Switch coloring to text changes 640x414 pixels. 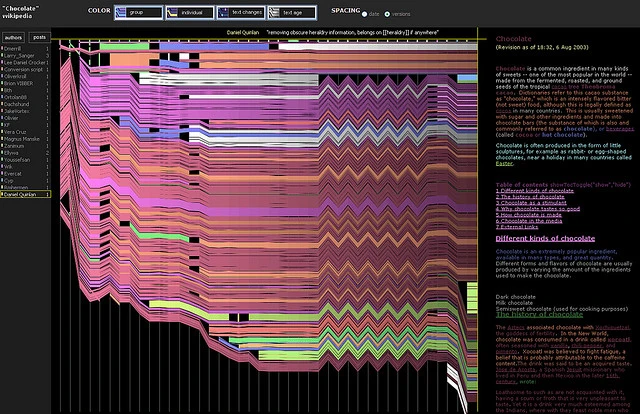coord(241,13)
